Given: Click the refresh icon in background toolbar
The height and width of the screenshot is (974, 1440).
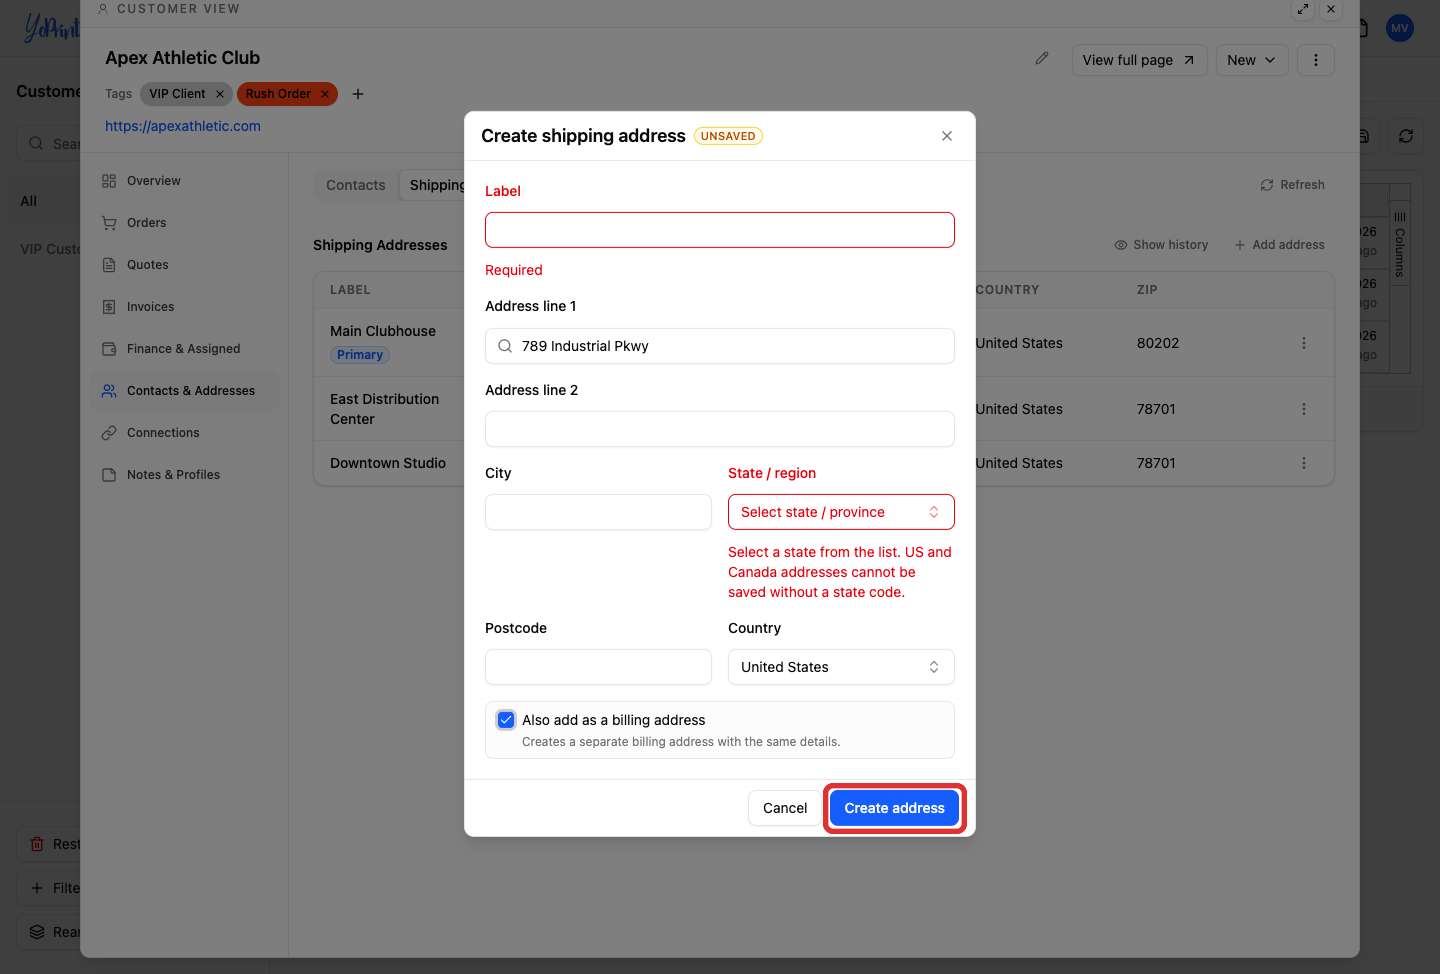Looking at the screenshot, I should (1406, 136).
